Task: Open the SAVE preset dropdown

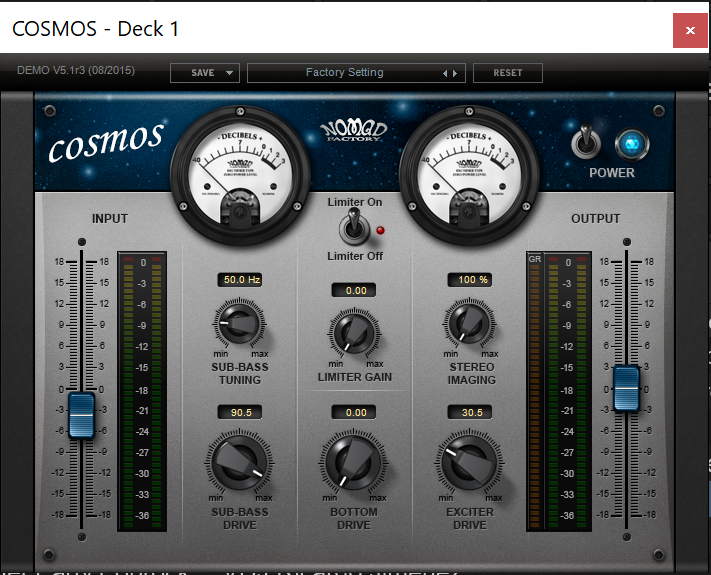Action: click(205, 73)
